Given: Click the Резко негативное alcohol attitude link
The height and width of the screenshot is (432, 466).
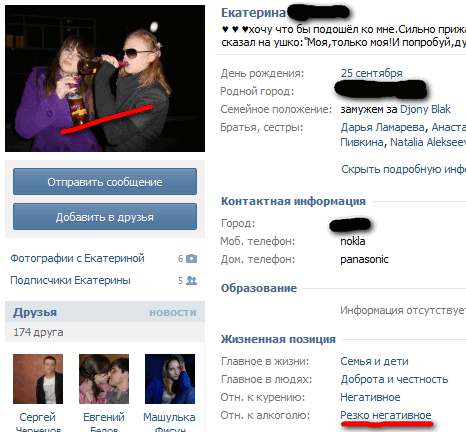Looking at the screenshot, I should pos(386,415).
